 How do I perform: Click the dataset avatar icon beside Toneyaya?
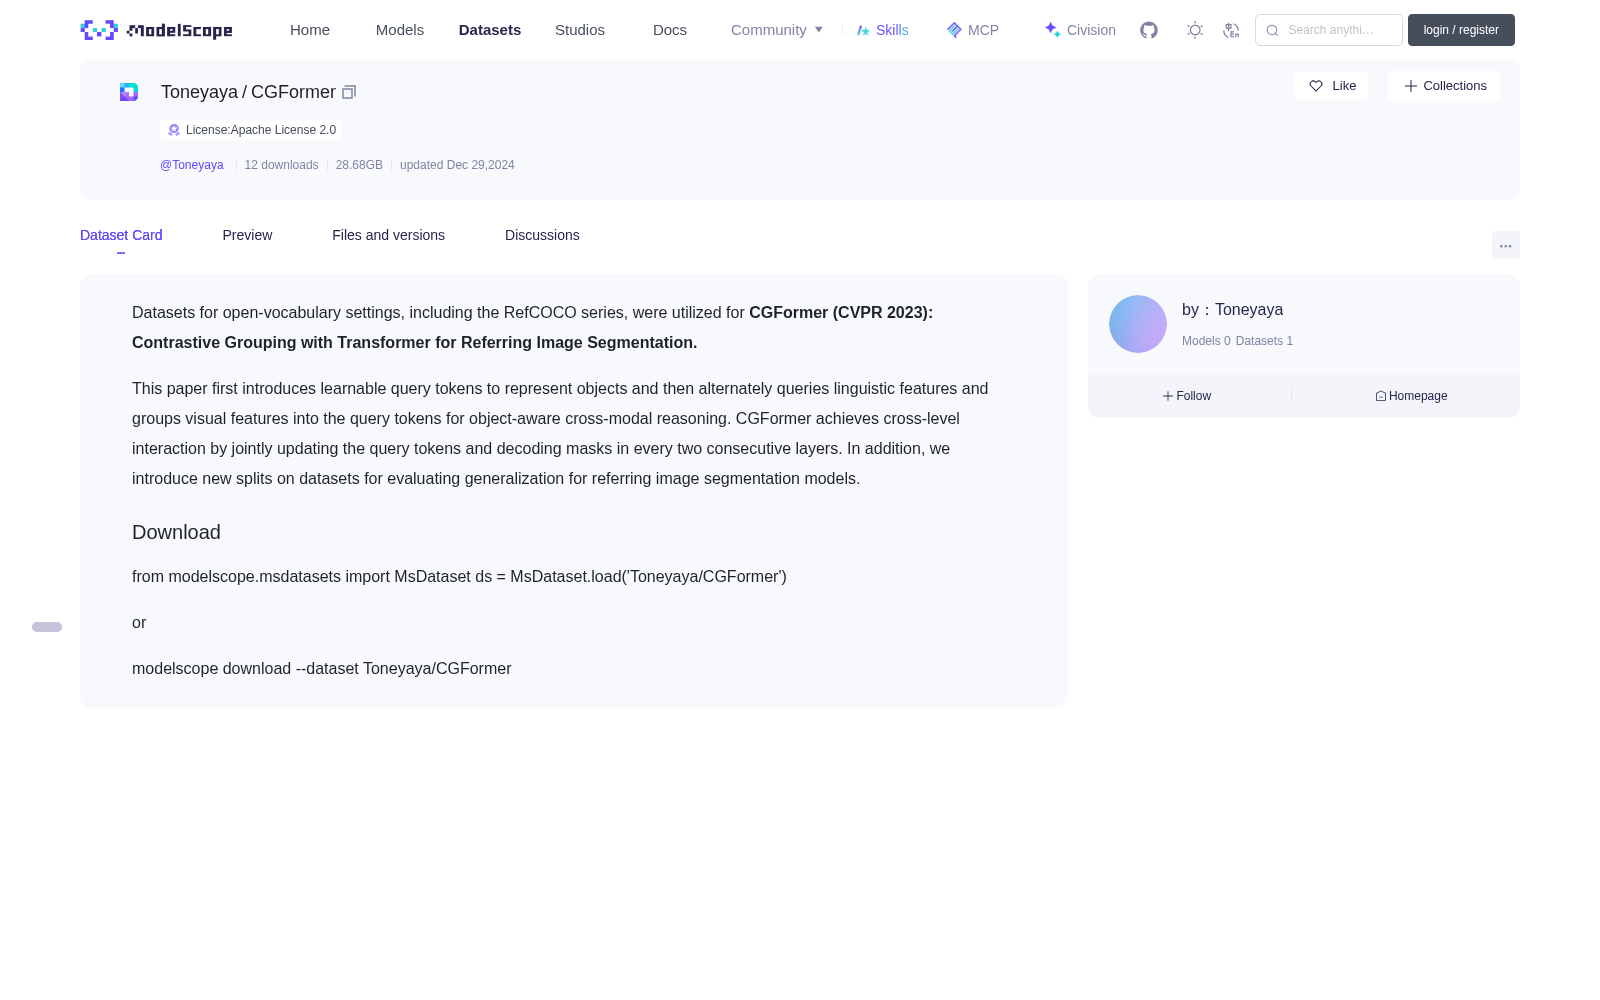coord(129,92)
